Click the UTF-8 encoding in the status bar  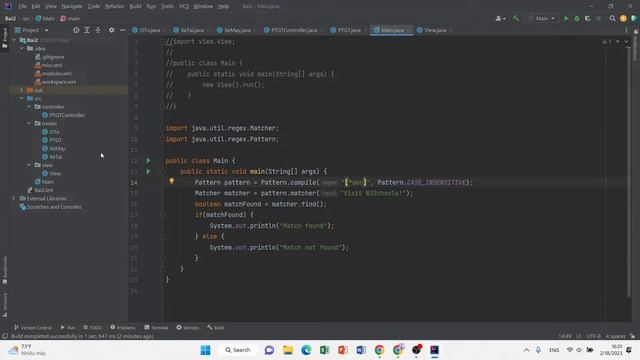coord(593,336)
